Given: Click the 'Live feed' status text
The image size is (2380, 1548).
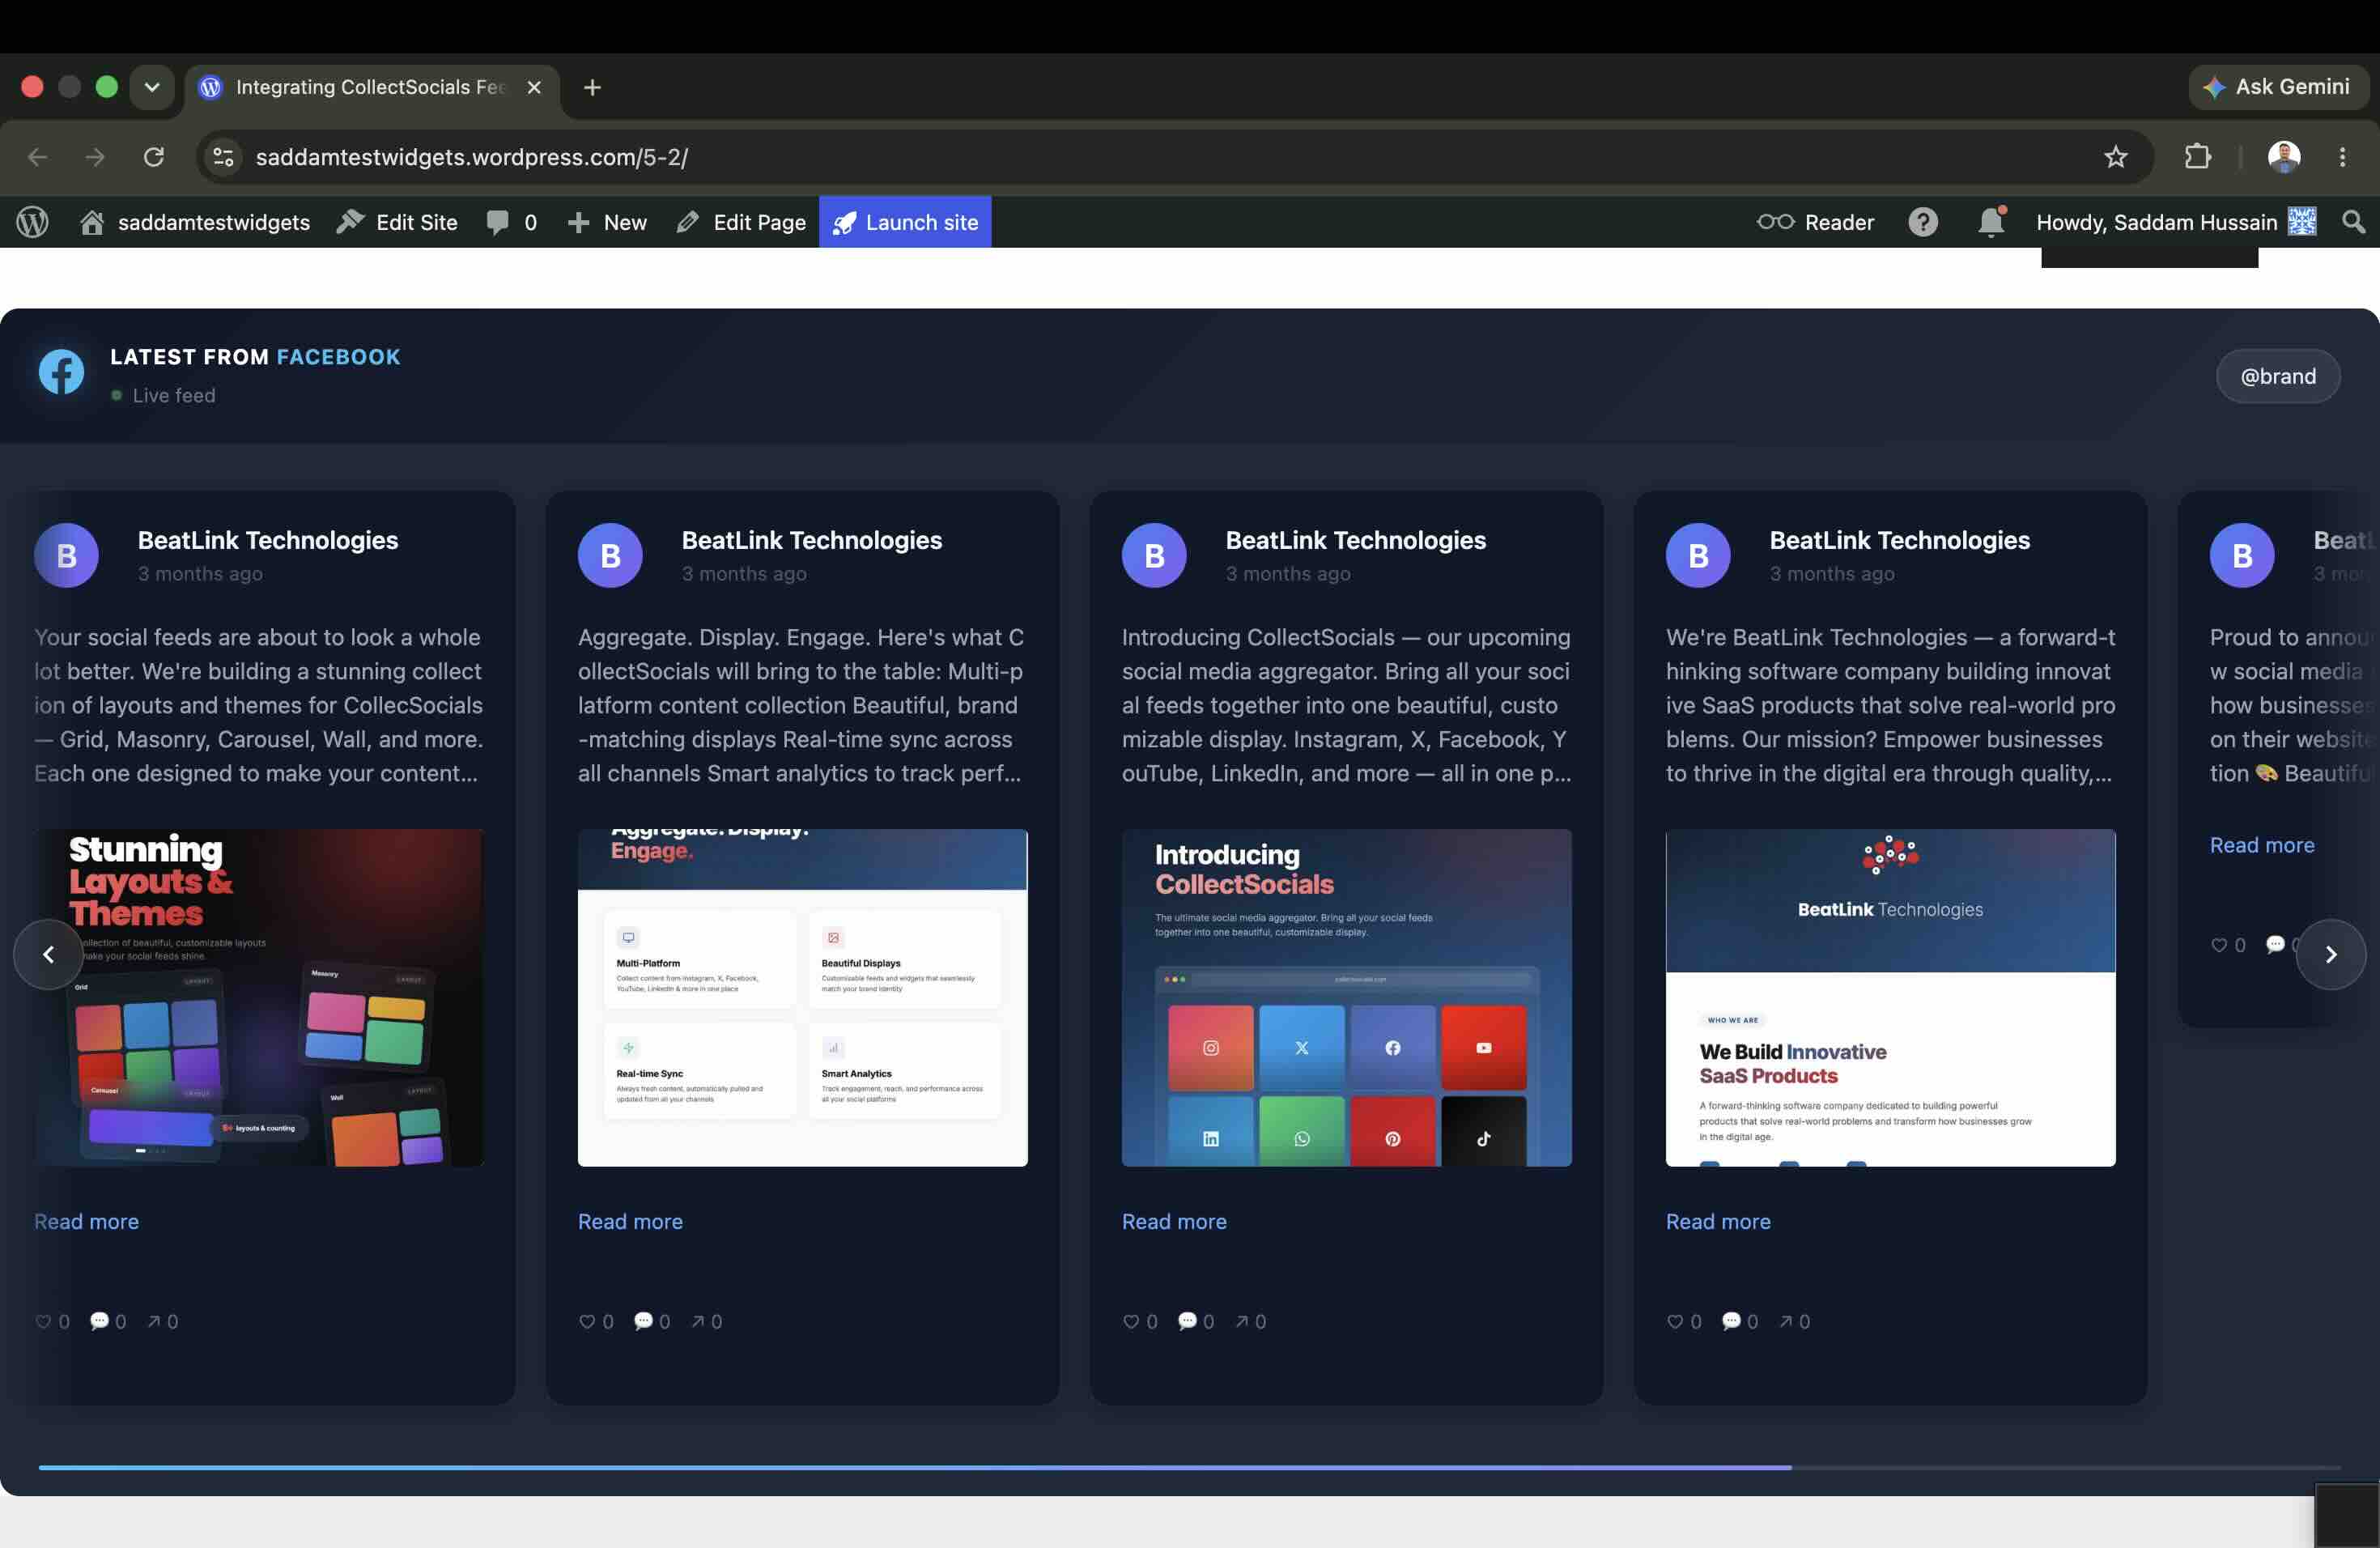Looking at the screenshot, I should coord(174,395).
